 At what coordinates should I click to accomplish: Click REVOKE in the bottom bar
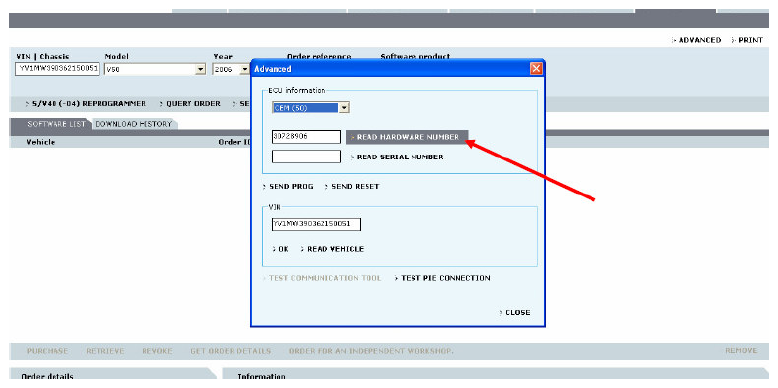(157, 351)
